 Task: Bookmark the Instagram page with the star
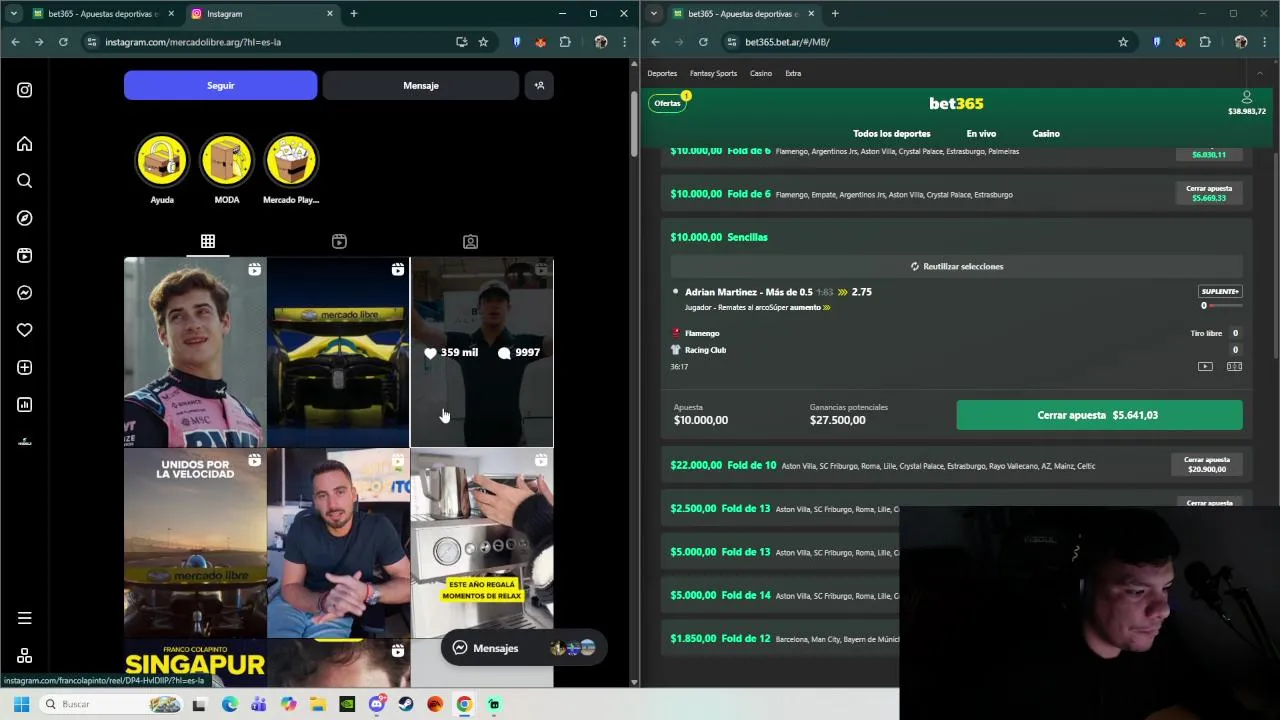[x=483, y=42]
